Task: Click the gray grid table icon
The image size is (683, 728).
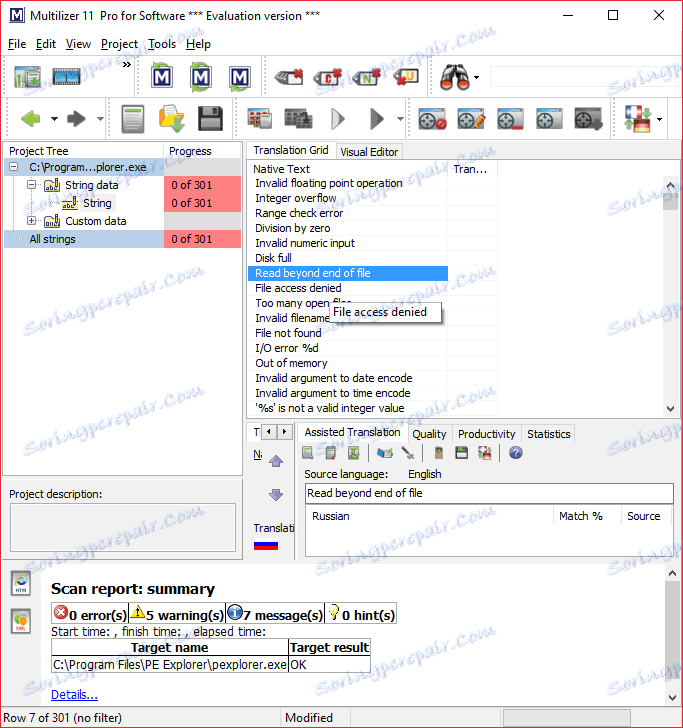Action: 298,119
